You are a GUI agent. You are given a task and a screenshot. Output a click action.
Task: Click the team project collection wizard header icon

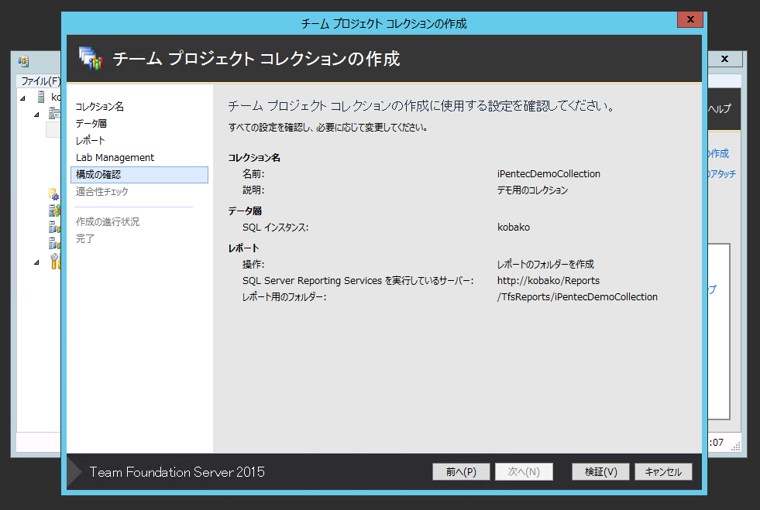[91, 58]
